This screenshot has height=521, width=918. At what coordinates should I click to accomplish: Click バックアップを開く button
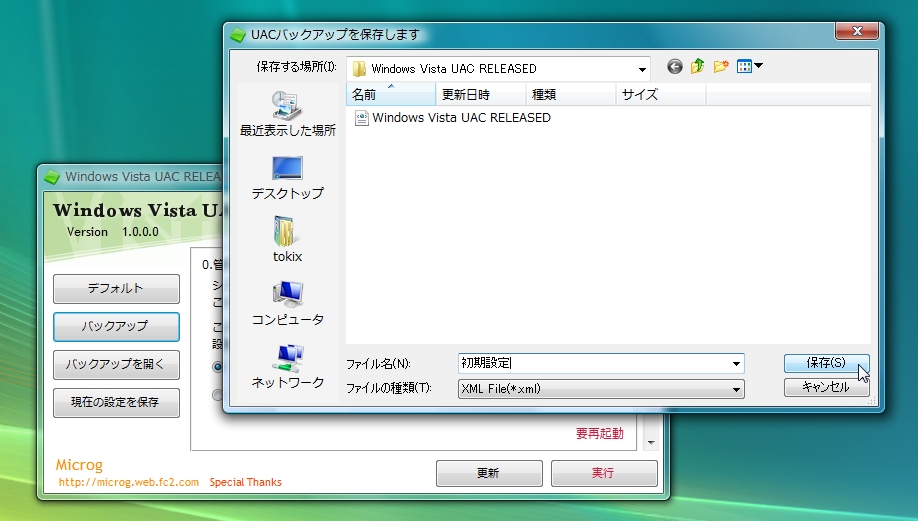pyautogui.click(x=117, y=365)
